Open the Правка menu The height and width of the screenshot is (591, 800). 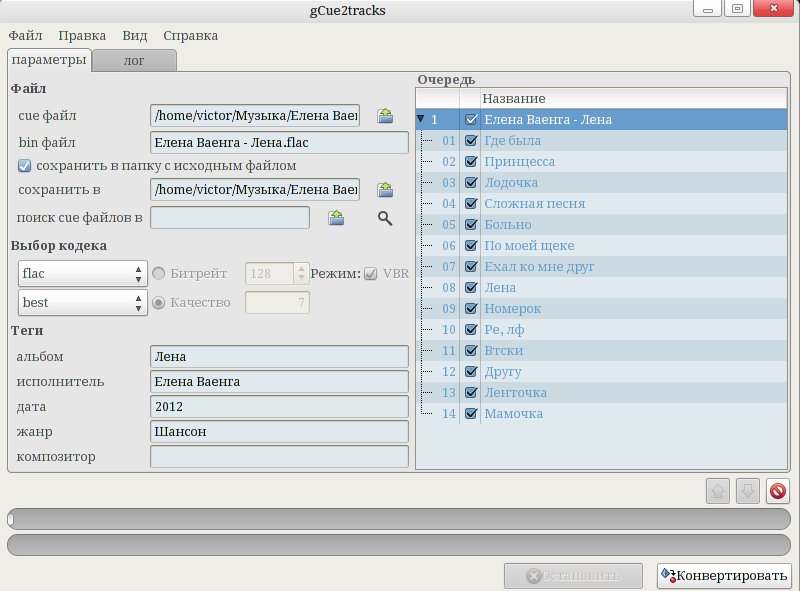82,36
